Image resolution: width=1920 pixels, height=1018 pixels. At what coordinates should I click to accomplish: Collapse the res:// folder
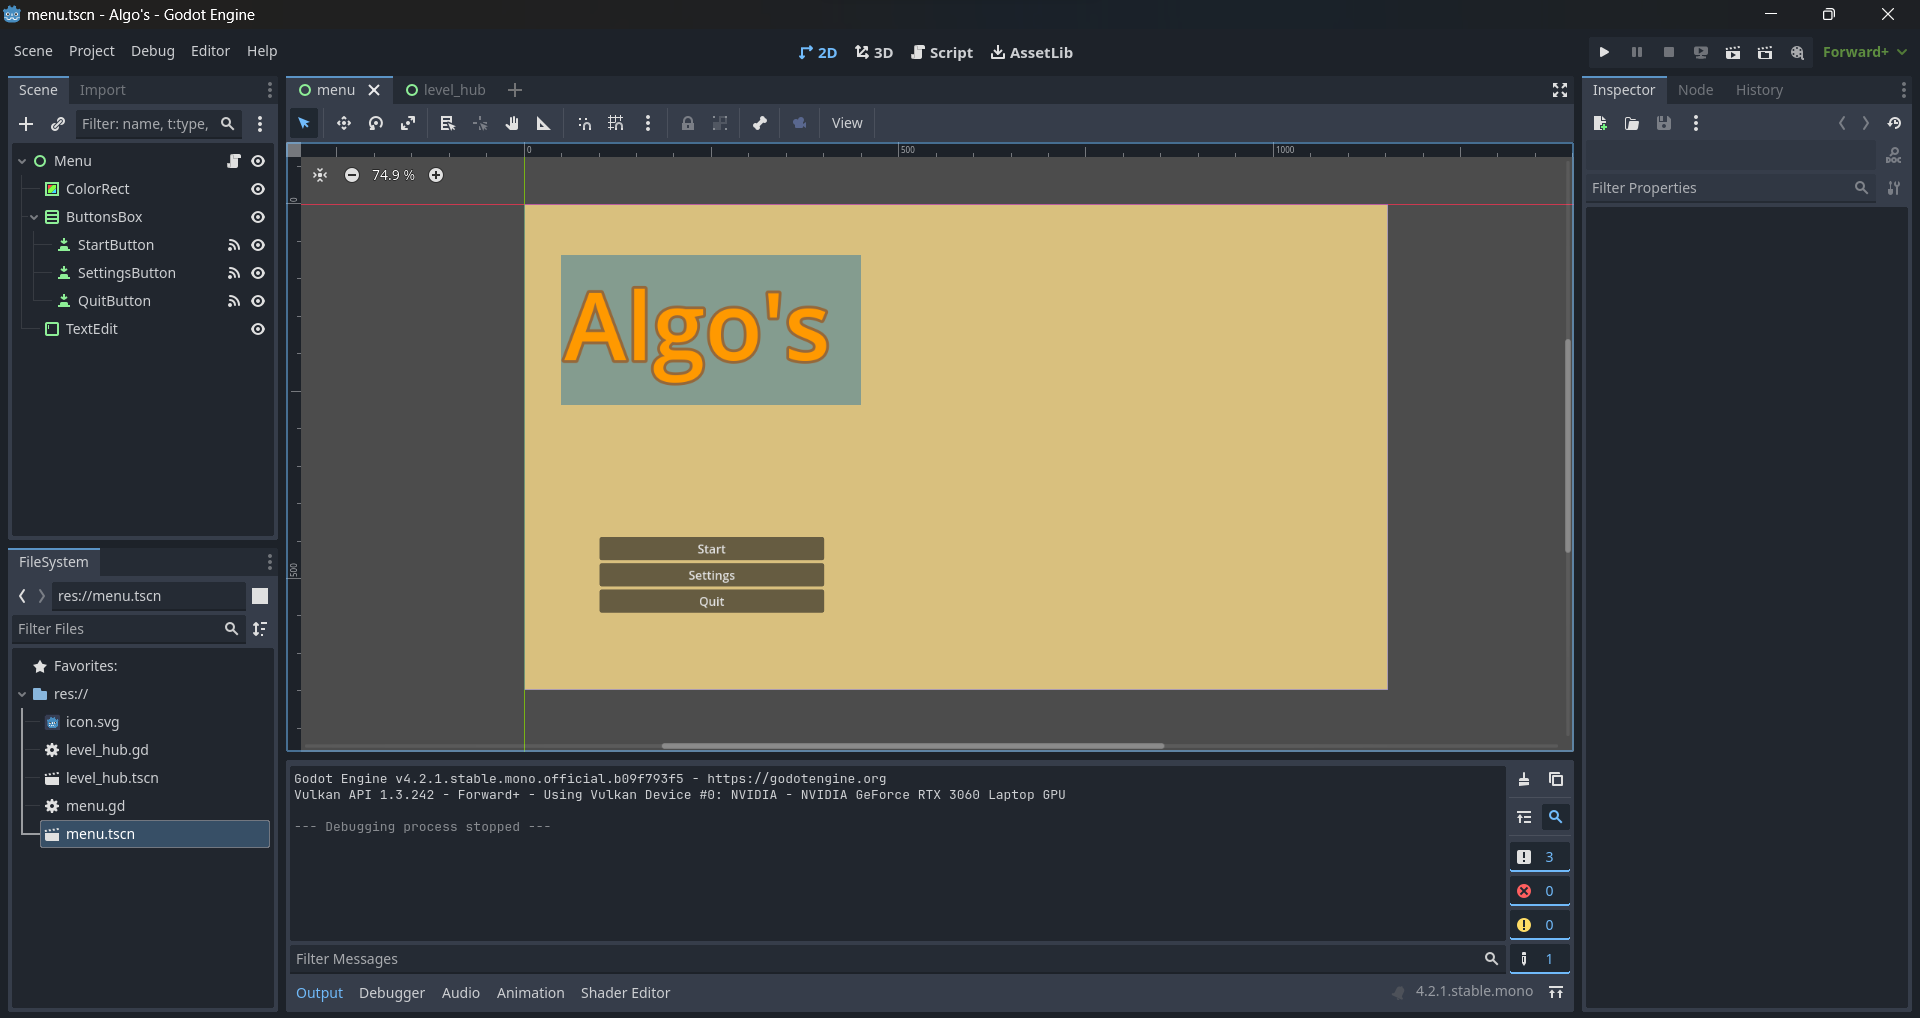click(x=22, y=694)
